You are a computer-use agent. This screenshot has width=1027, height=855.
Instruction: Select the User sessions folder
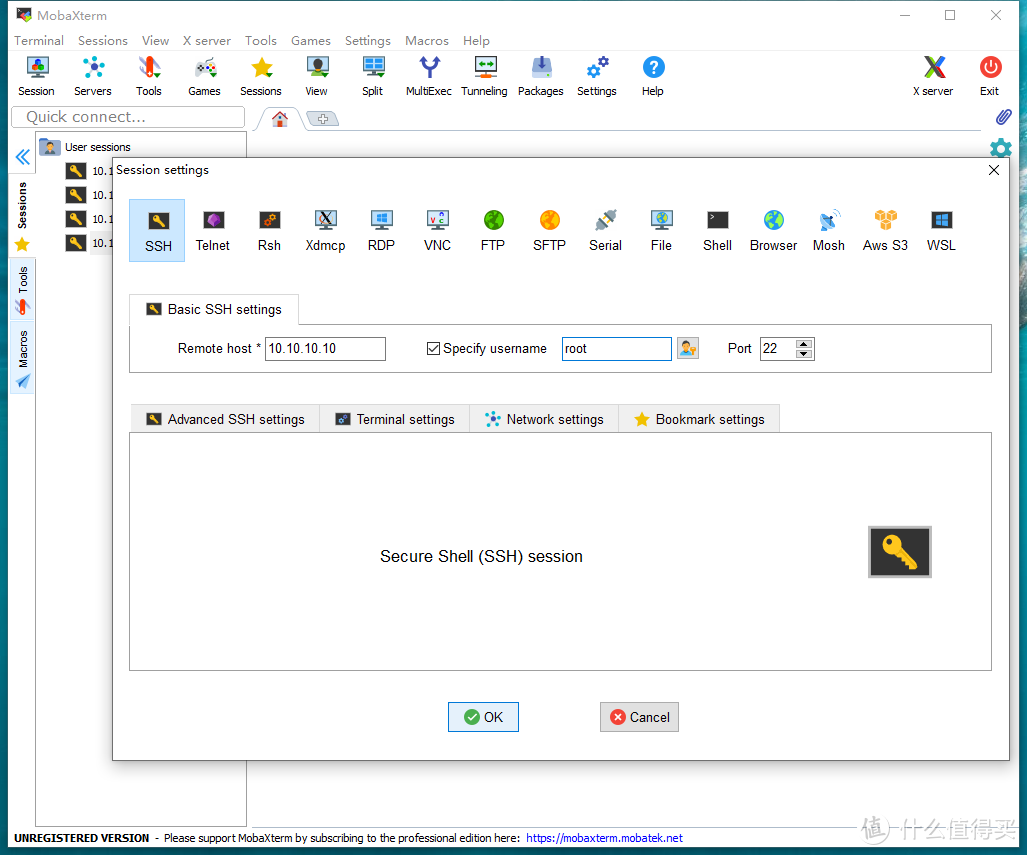(85, 147)
